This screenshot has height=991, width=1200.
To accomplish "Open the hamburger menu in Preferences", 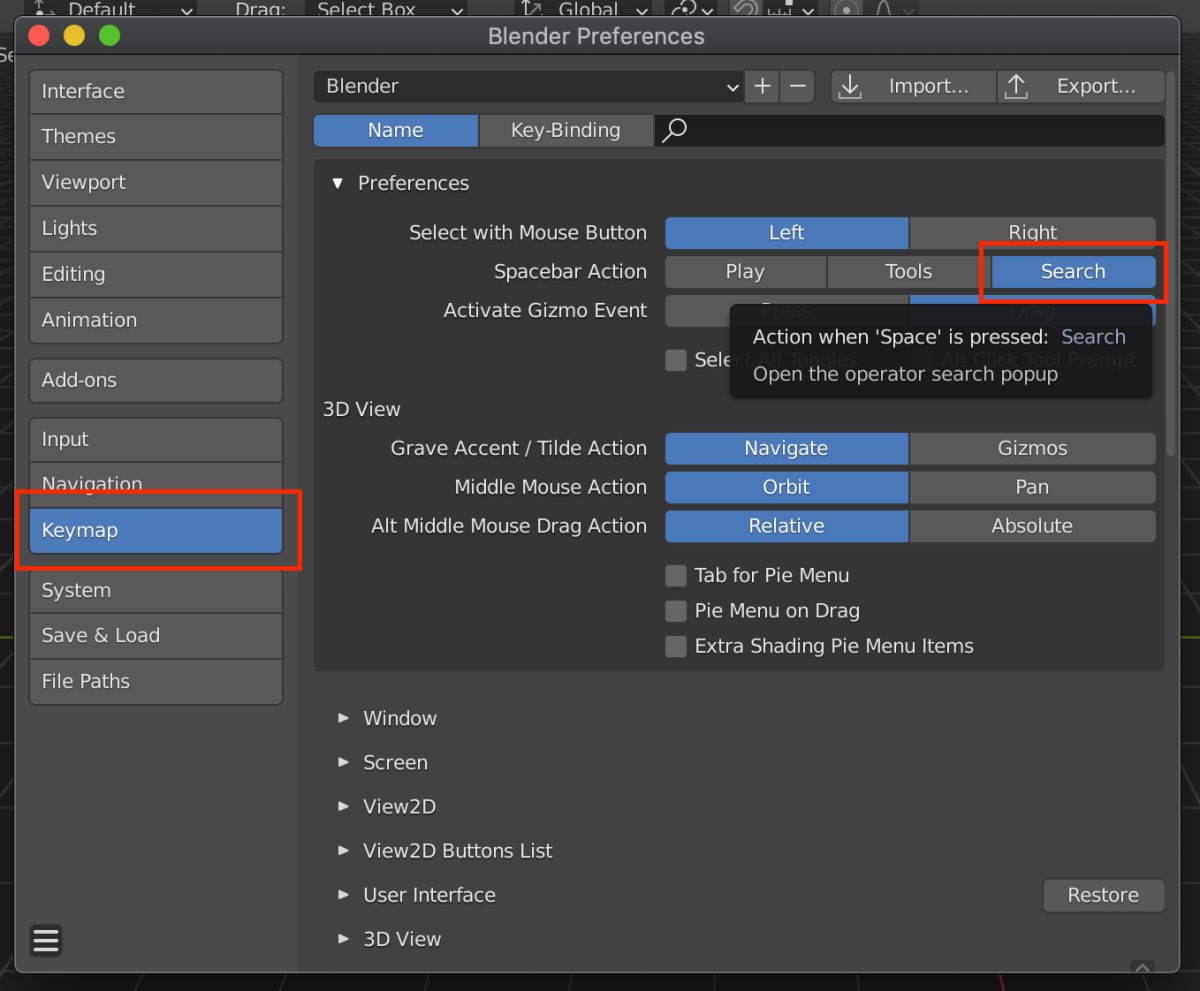I will (x=46, y=940).
